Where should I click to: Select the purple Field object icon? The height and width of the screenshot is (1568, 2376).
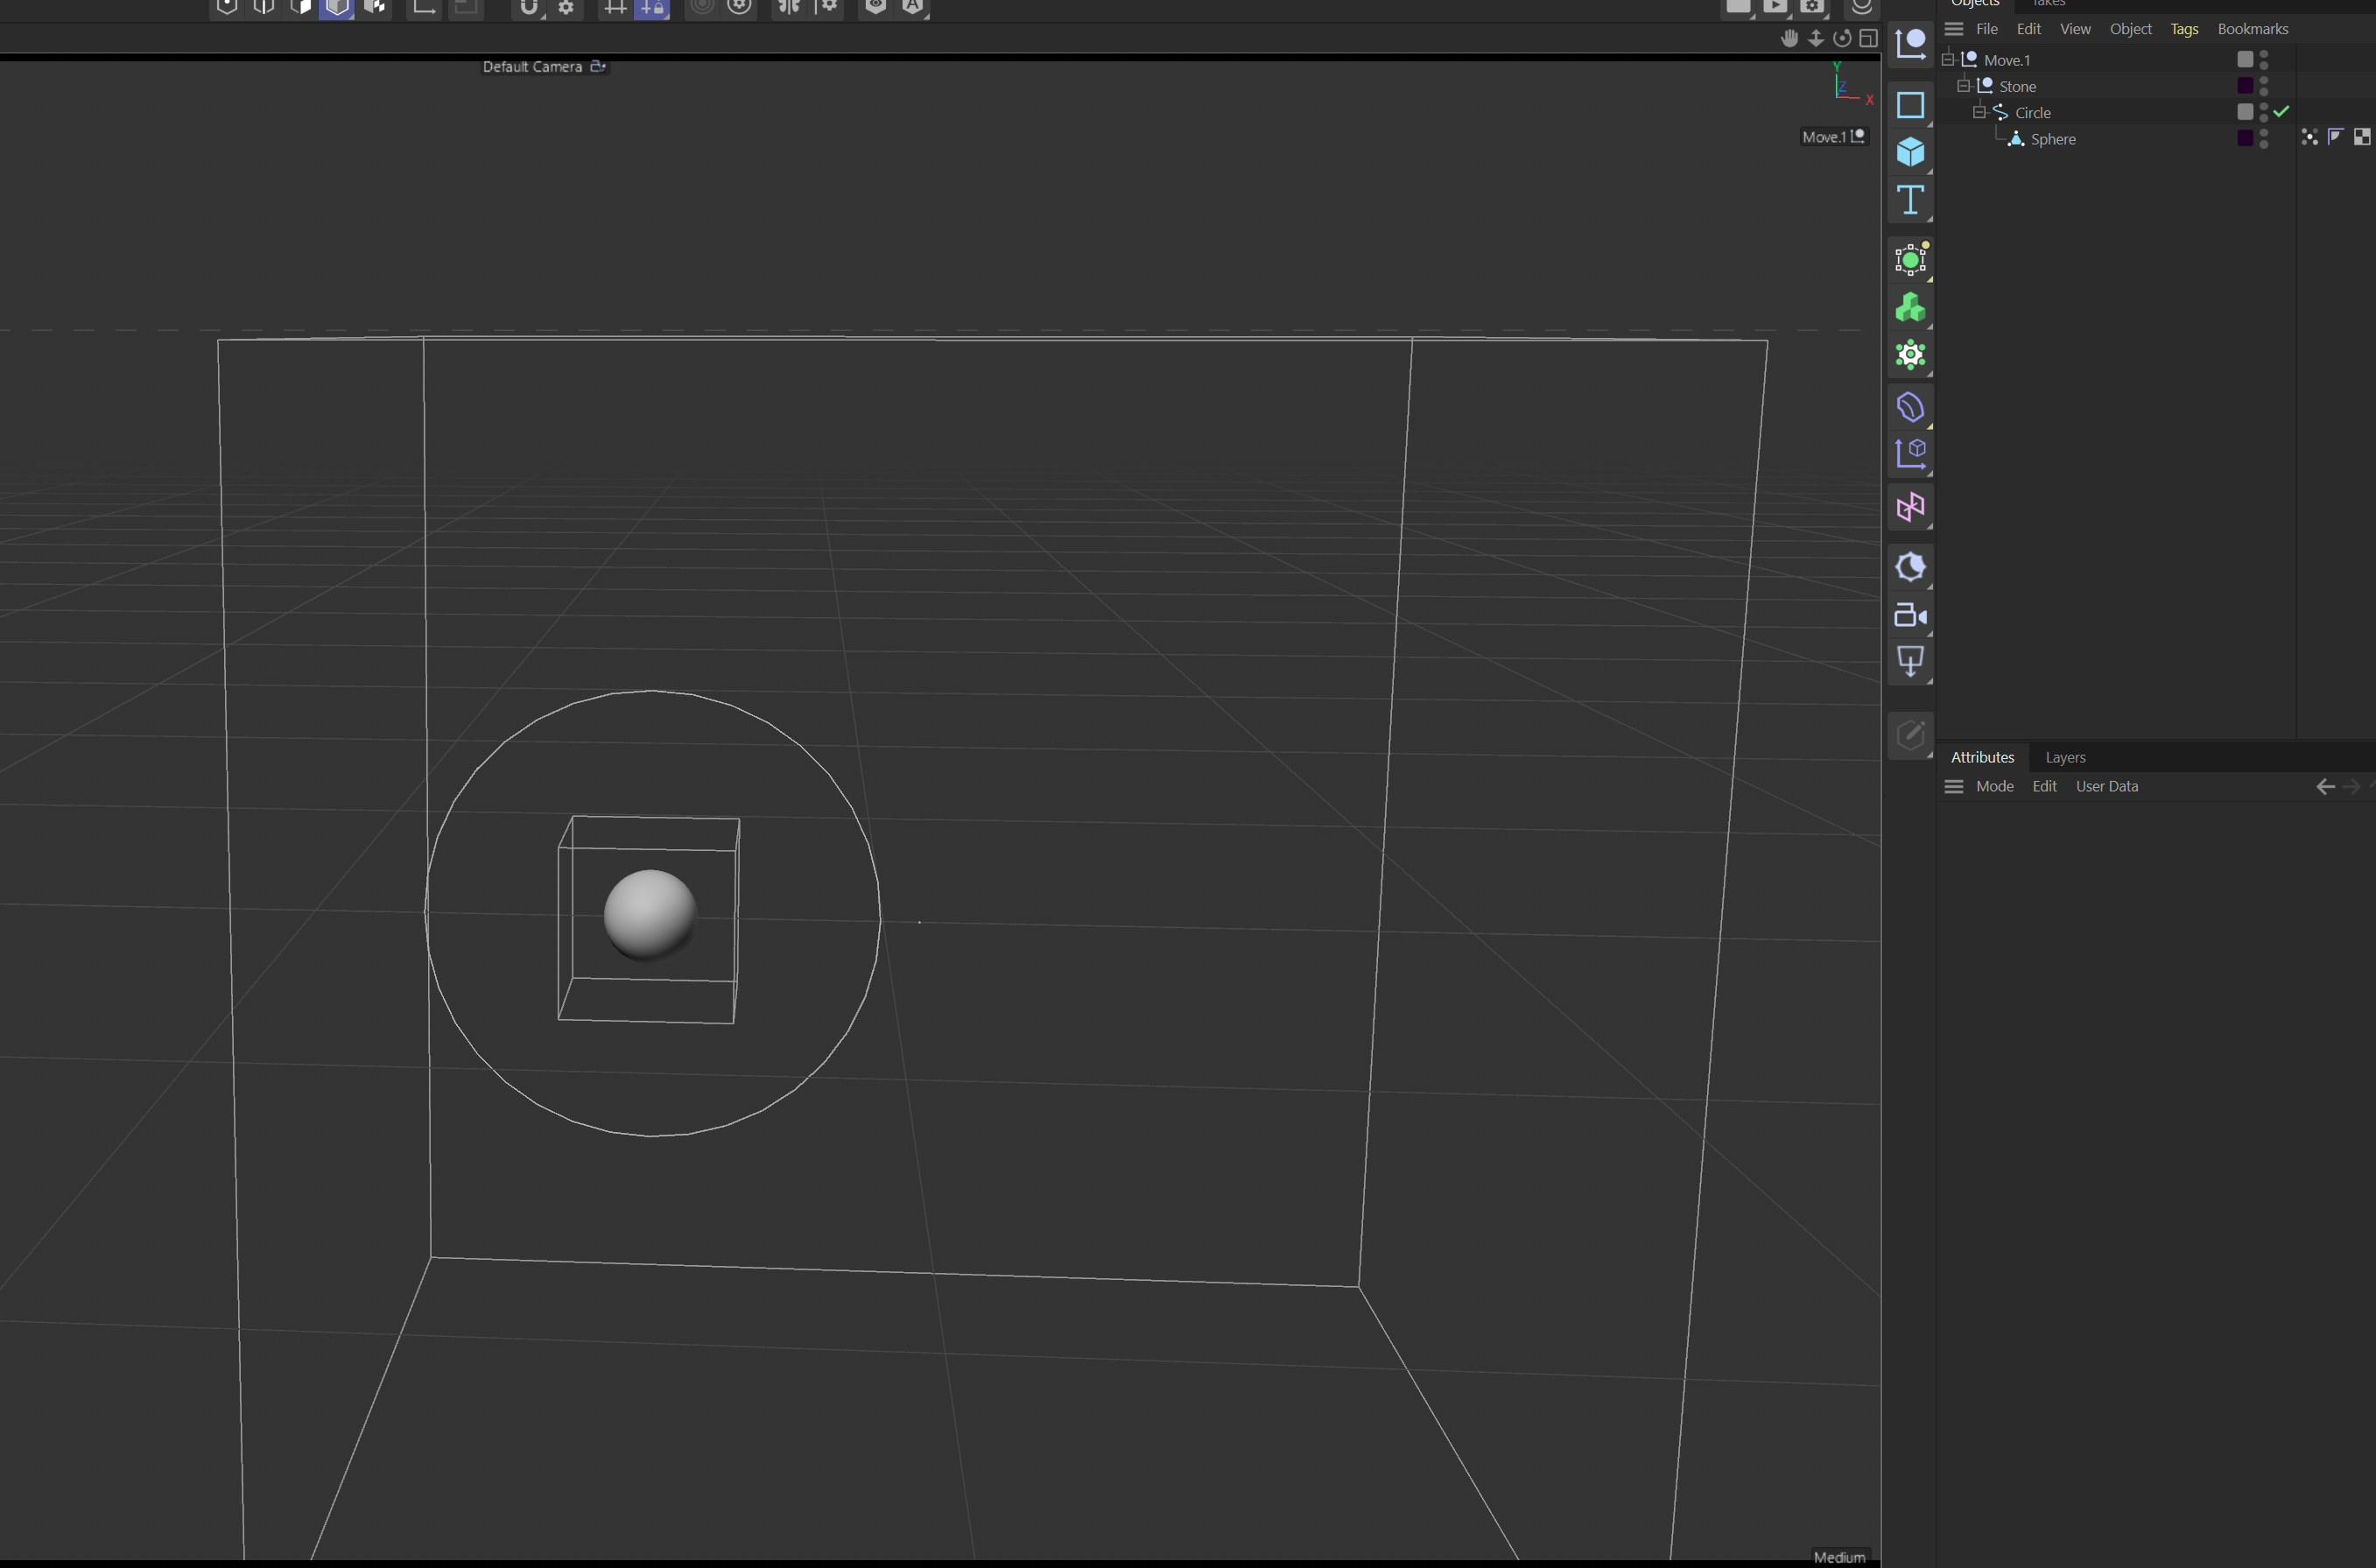(x=1910, y=407)
